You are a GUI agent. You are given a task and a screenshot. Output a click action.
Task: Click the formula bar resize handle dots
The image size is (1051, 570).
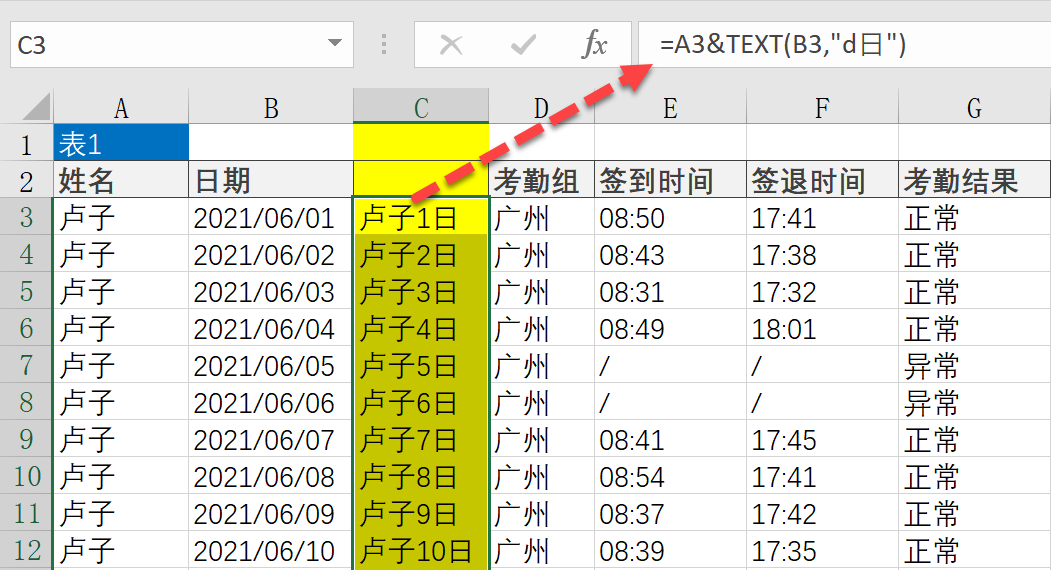tap(383, 44)
